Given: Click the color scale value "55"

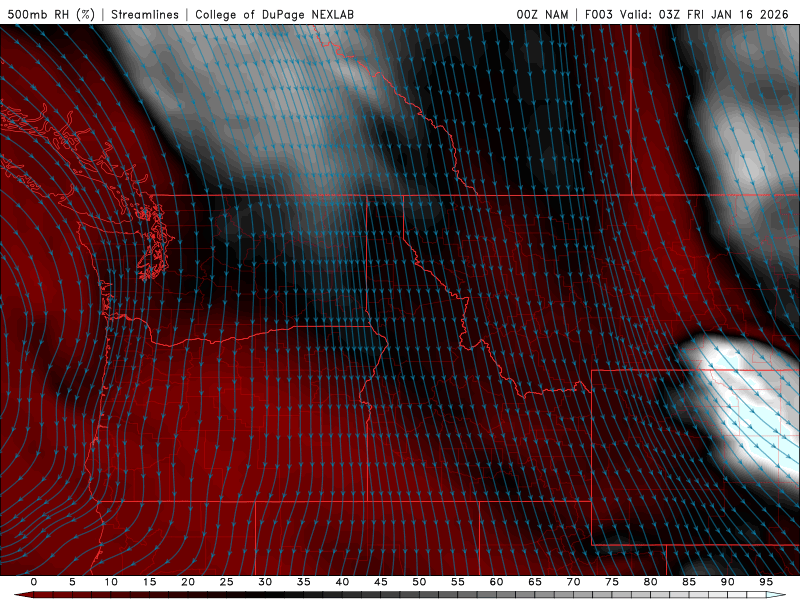Looking at the screenshot, I should pyautogui.click(x=458, y=582).
